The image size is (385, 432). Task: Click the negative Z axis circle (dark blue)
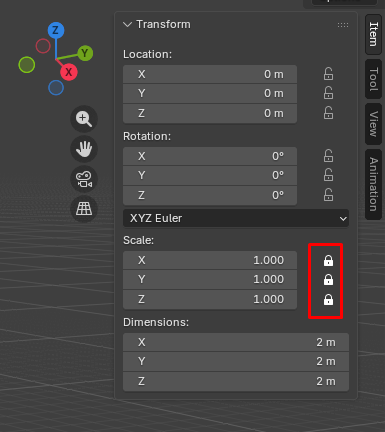[x=56, y=88]
